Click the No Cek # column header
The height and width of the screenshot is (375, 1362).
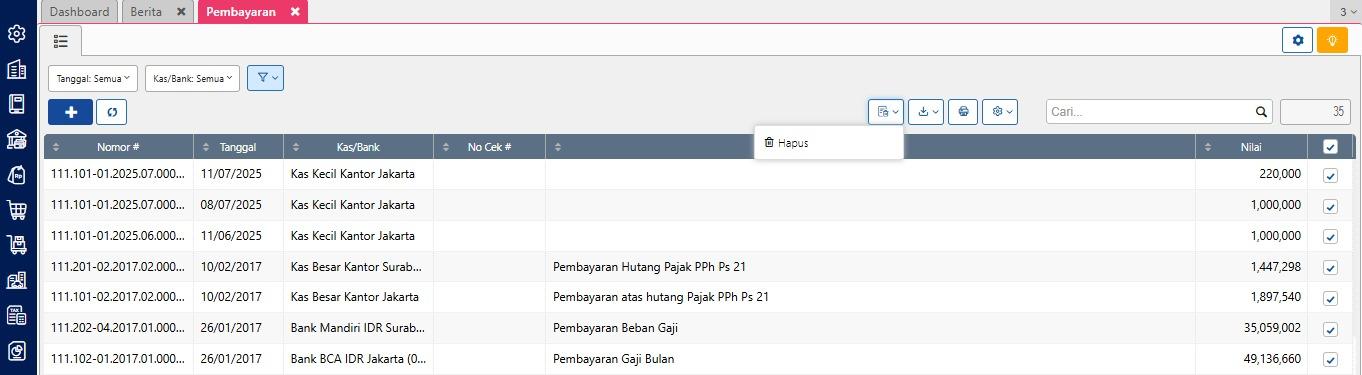pos(489,147)
